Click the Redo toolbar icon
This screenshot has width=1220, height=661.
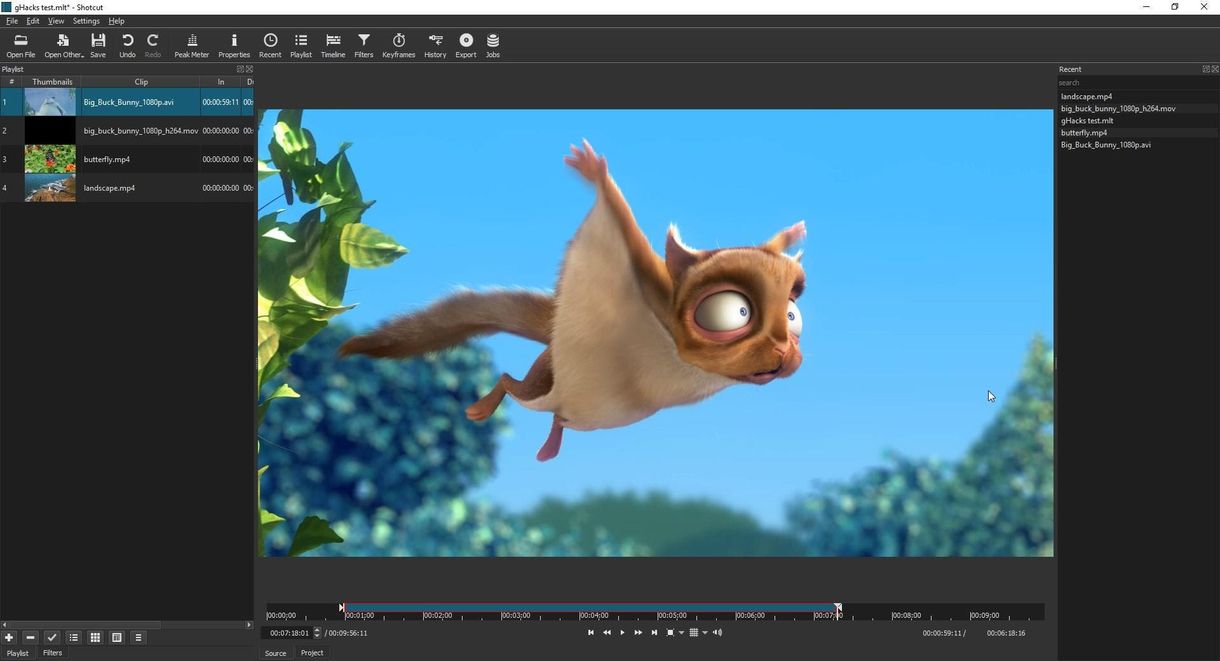click(153, 45)
